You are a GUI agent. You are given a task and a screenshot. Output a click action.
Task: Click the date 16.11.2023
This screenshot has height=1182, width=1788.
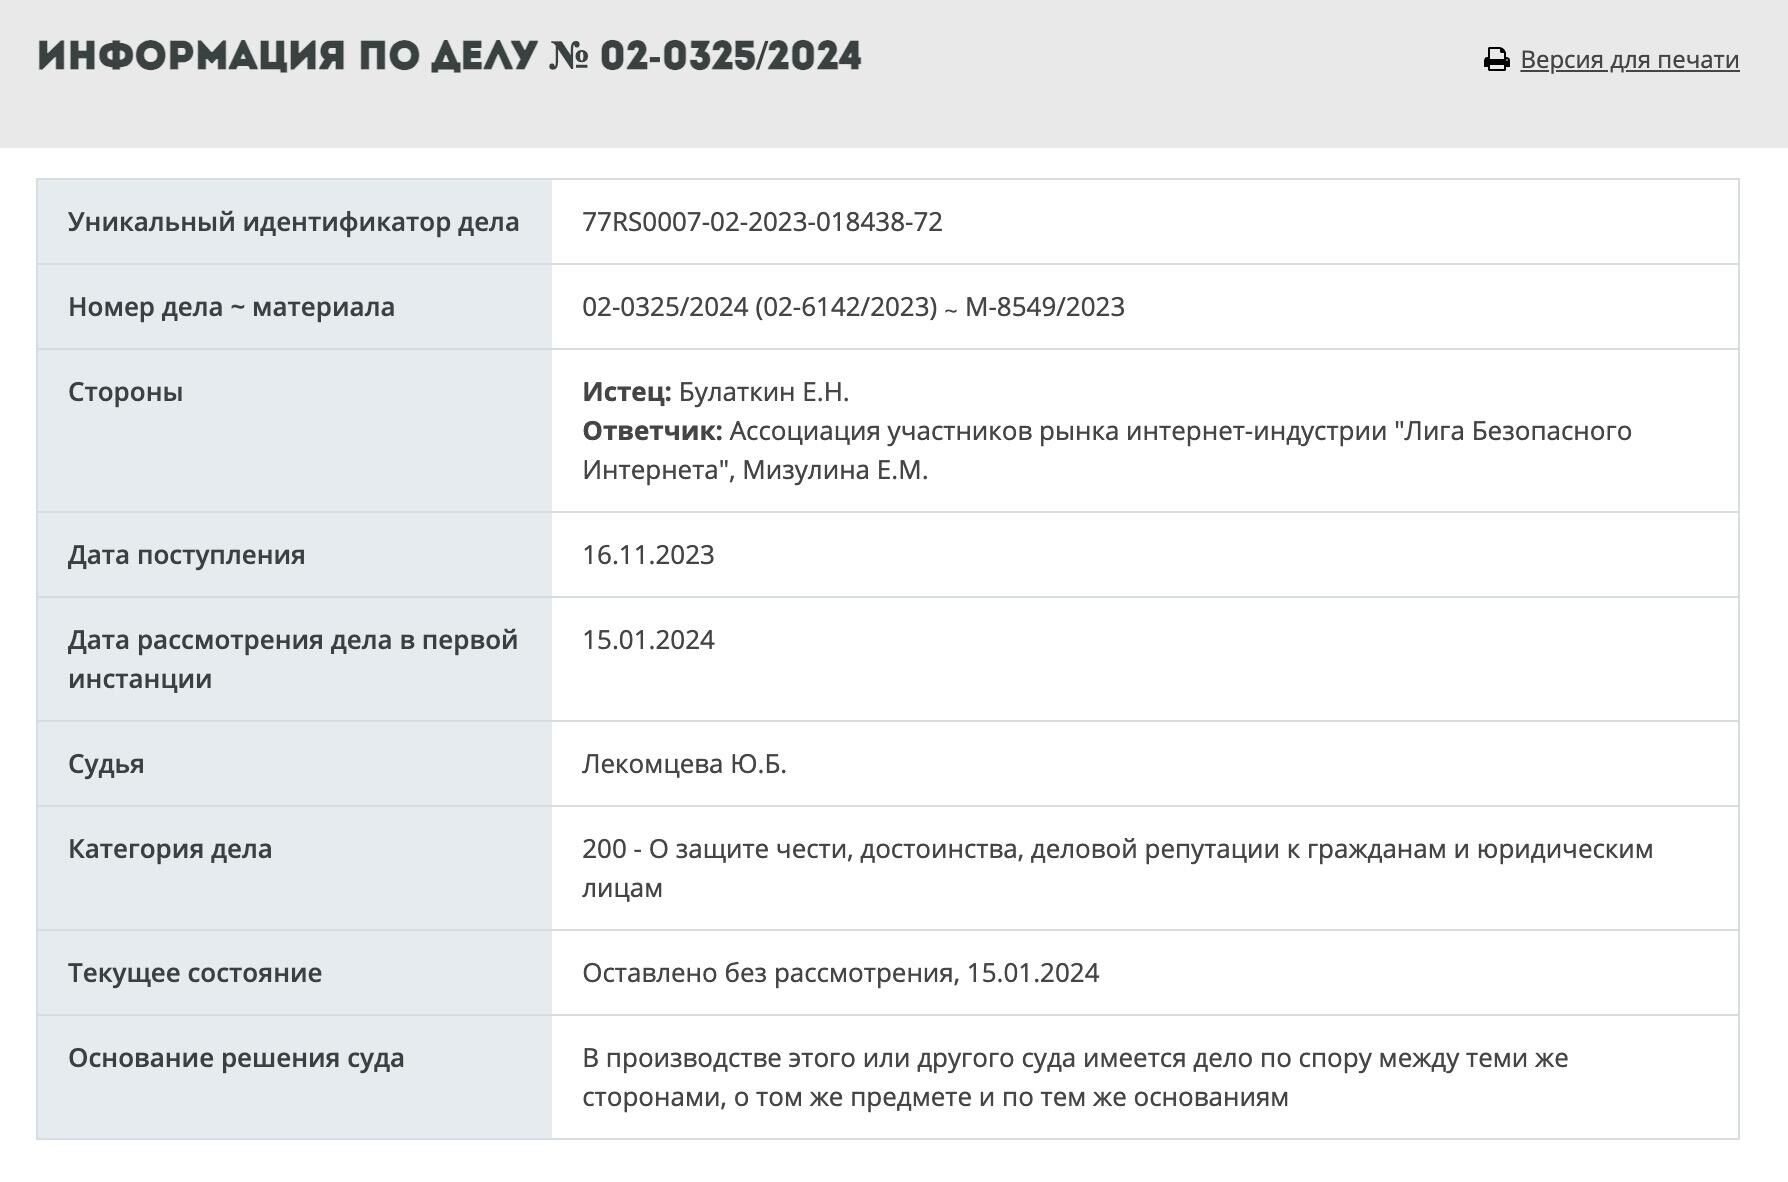coord(648,555)
